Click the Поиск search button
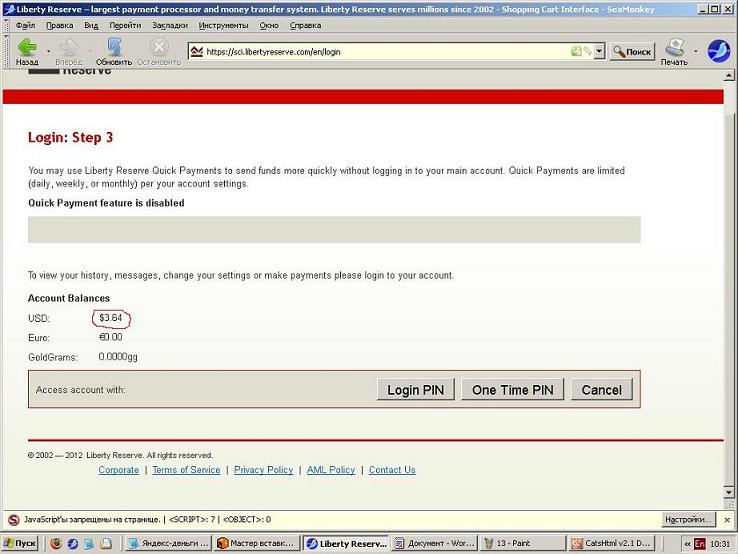Screen dimensions: 738x554 pos(632,51)
